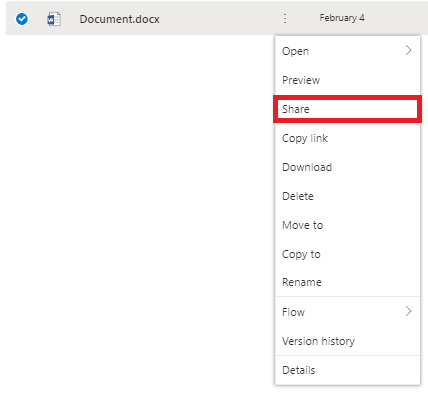Click Share in the context menu
Image resolution: width=428 pixels, height=394 pixels.
click(x=347, y=109)
